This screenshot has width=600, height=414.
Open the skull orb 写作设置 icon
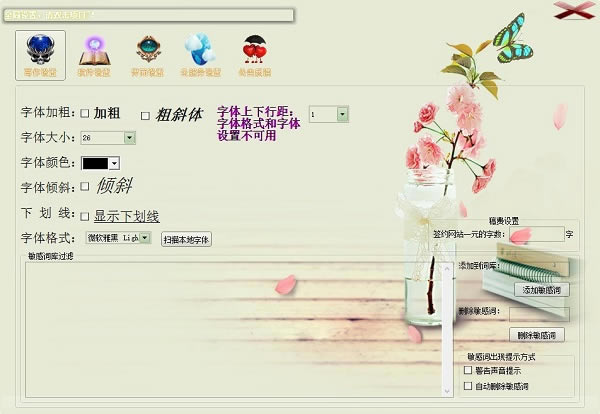click(41, 54)
